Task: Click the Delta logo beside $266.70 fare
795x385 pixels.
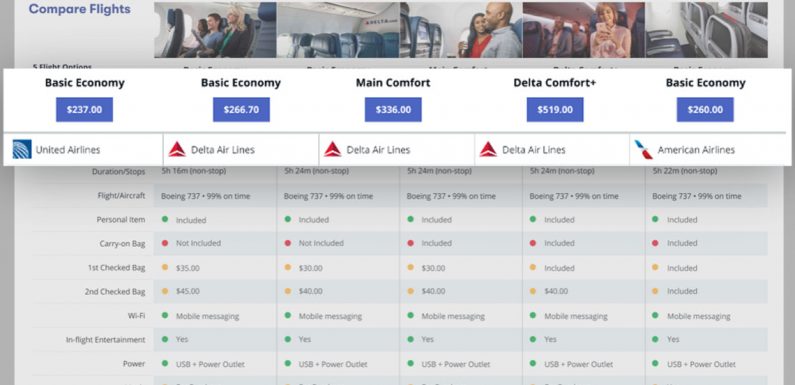Action: pyautogui.click(x=177, y=150)
